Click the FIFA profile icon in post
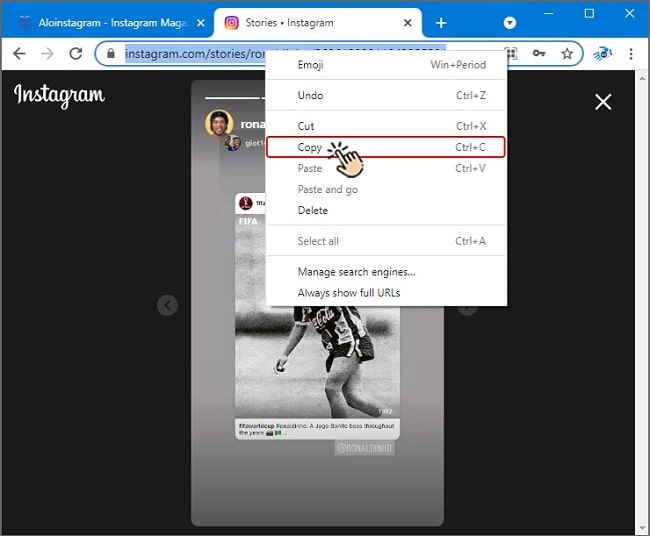650x536 pixels. click(x=246, y=203)
